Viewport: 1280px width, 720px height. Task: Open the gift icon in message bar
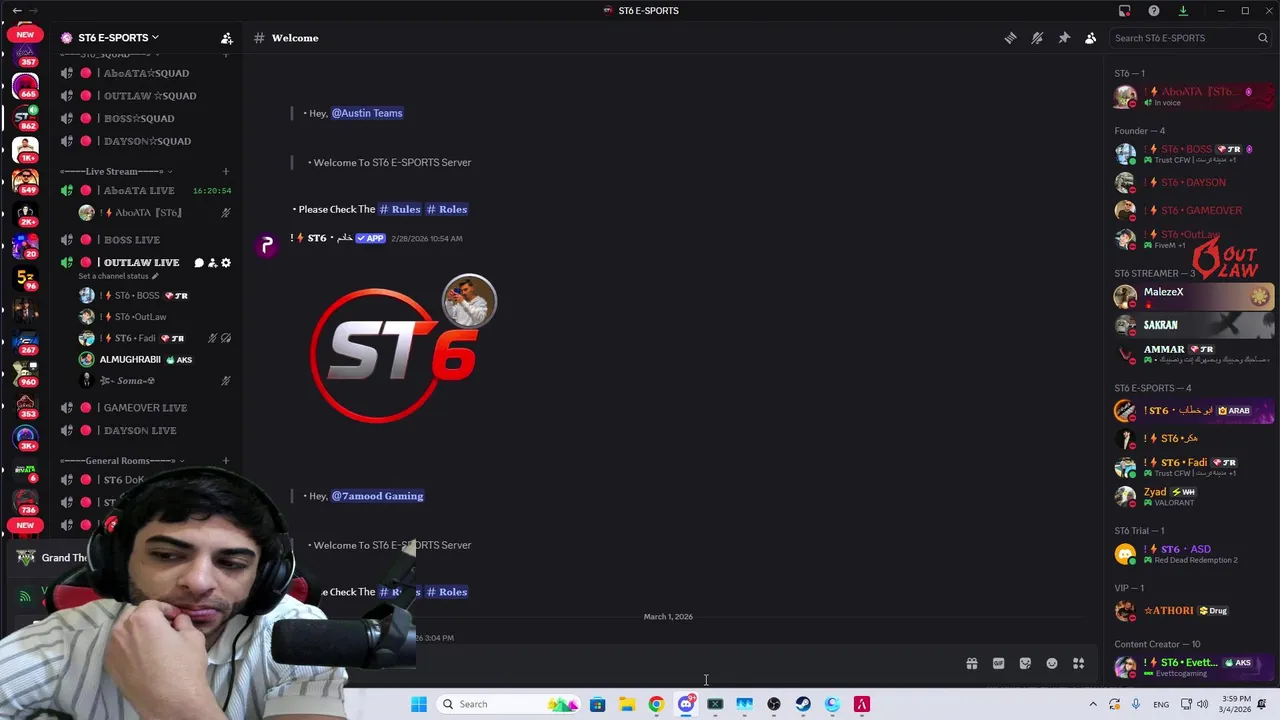click(971, 663)
